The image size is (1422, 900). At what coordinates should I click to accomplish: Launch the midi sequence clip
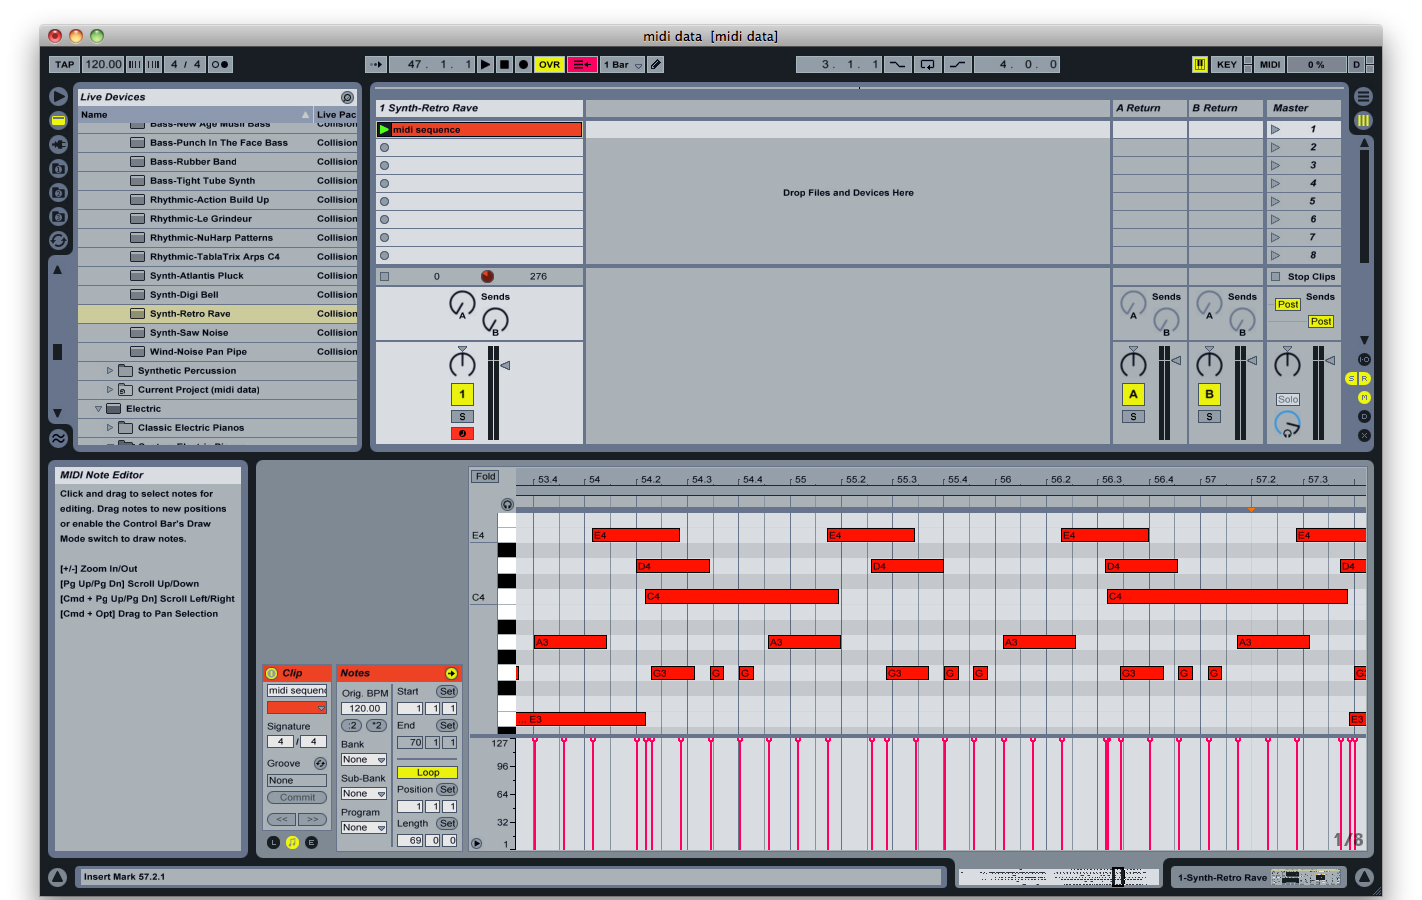coord(384,130)
